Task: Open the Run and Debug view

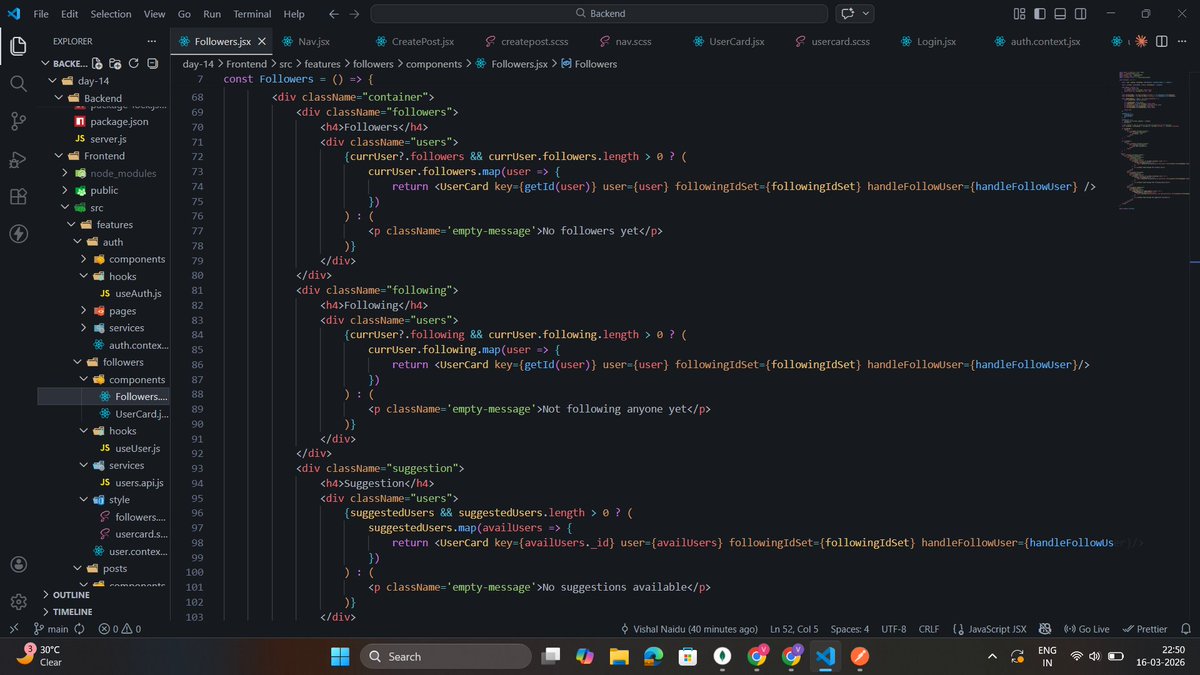Action: point(18,159)
